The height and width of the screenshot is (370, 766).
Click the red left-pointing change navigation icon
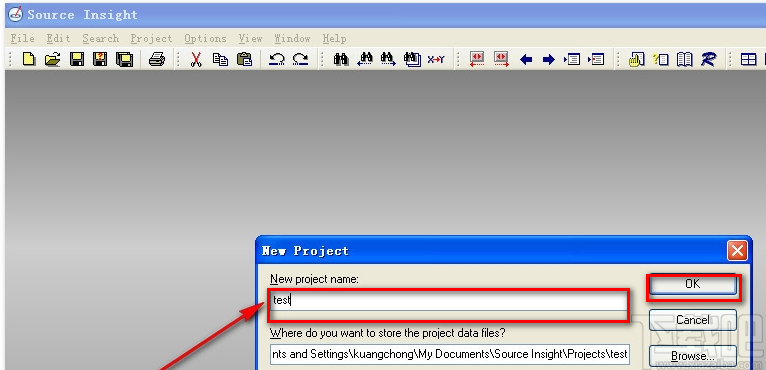(477, 60)
